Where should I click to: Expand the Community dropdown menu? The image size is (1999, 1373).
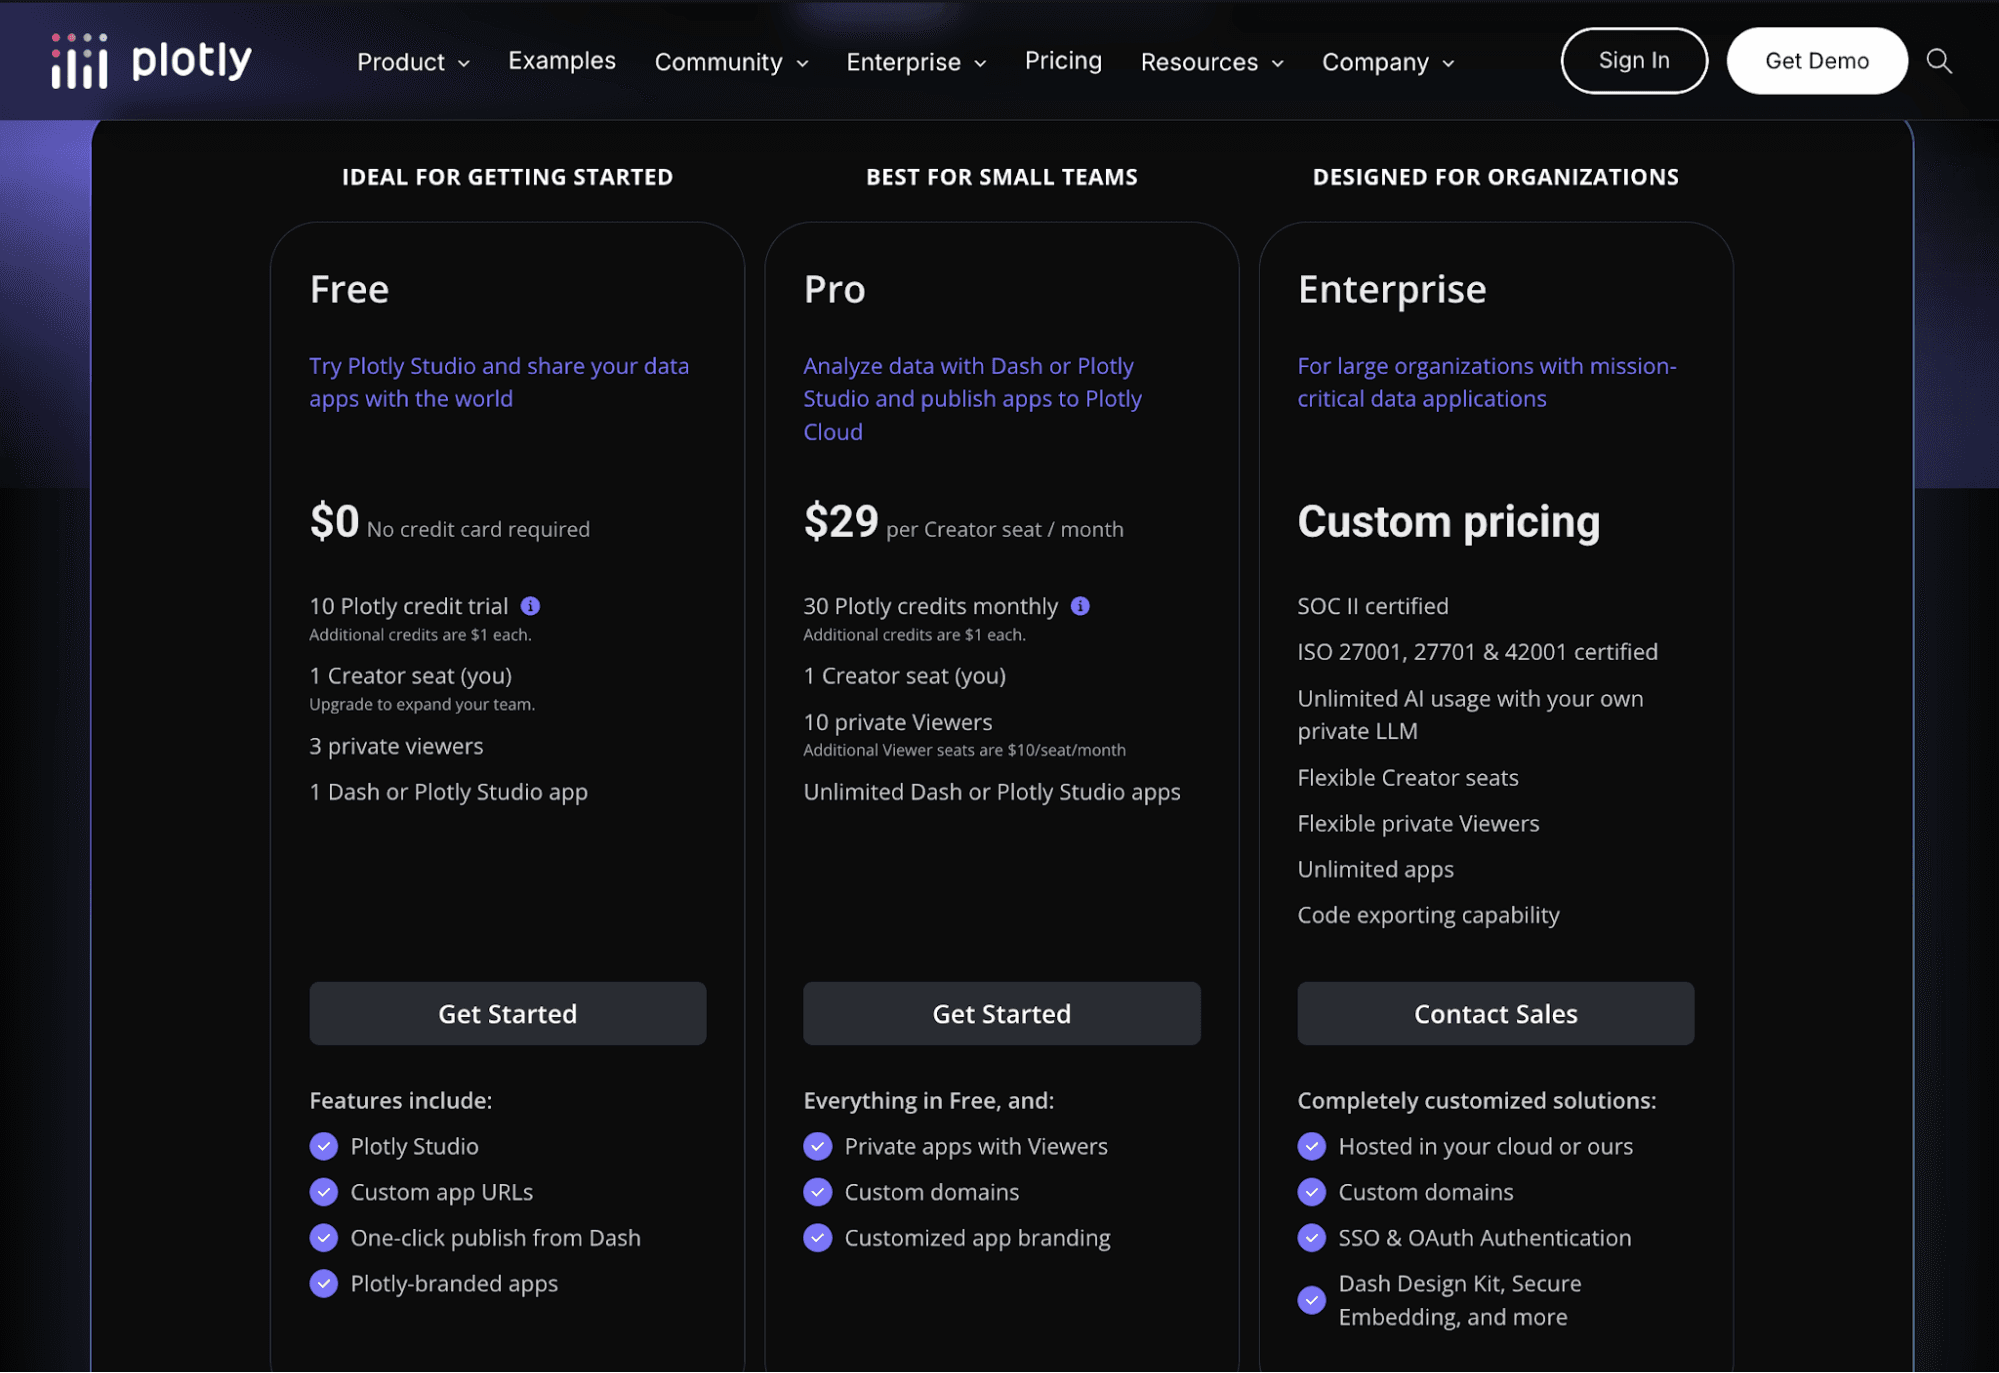tap(731, 62)
